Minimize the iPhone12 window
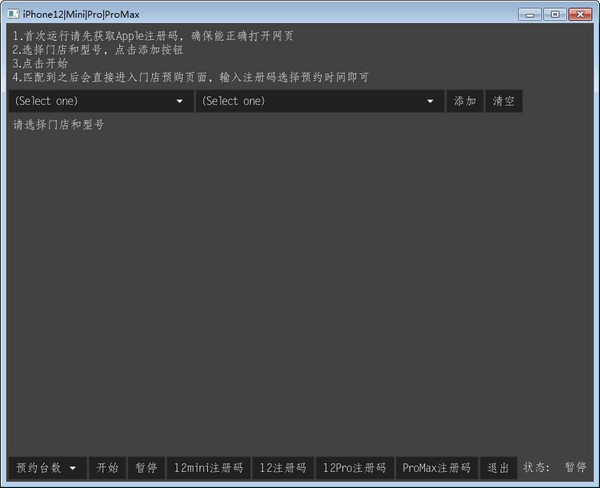 pos(530,15)
